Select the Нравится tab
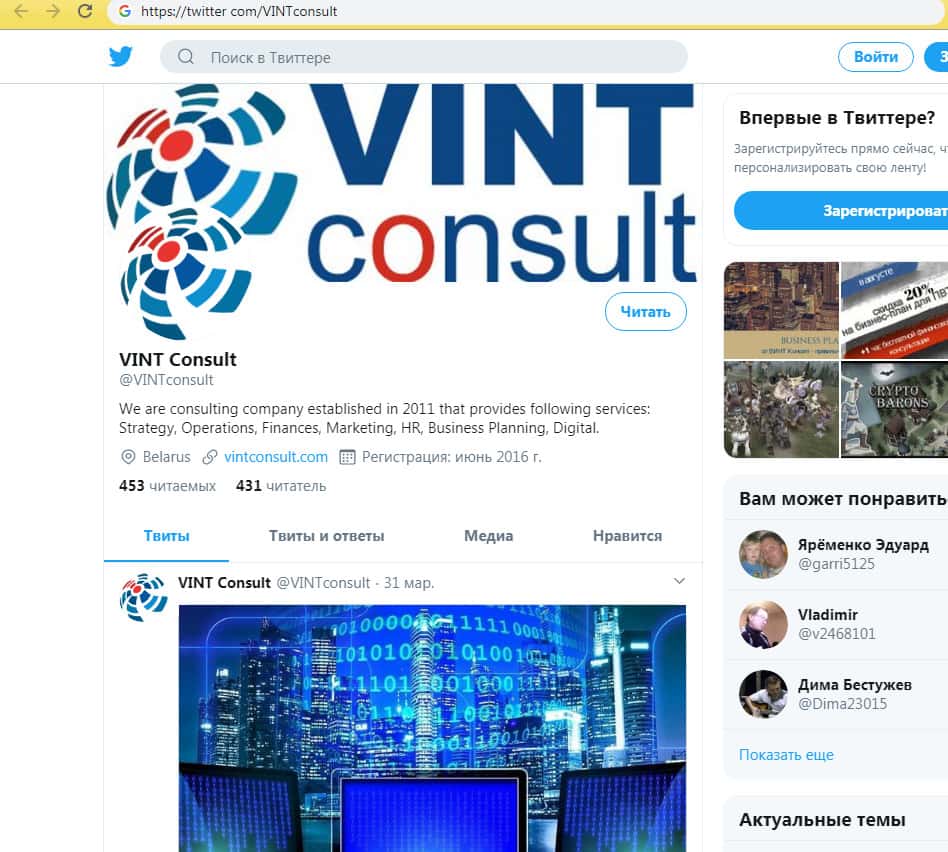 pos(628,536)
